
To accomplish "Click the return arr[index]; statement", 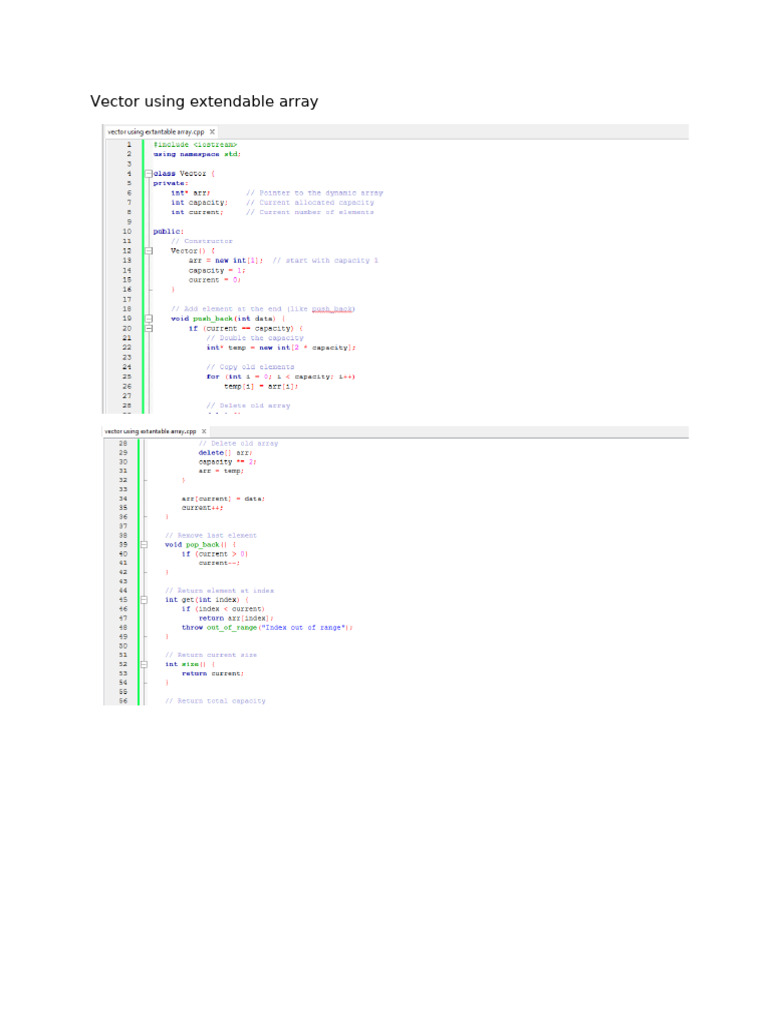I will [236, 618].
